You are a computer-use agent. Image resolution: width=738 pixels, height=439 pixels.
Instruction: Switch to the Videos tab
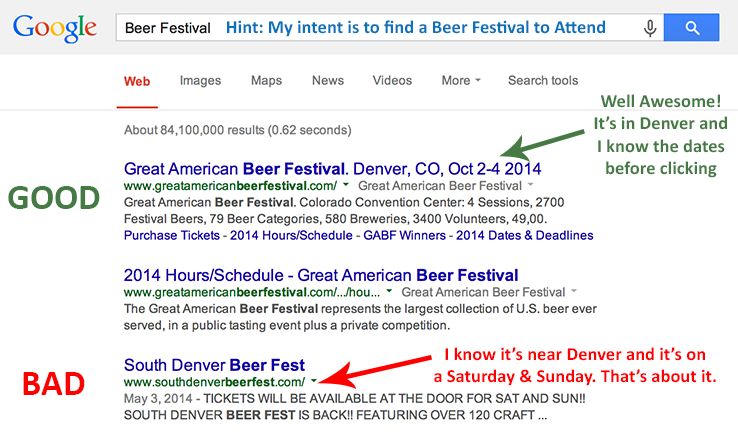tap(392, 81)
